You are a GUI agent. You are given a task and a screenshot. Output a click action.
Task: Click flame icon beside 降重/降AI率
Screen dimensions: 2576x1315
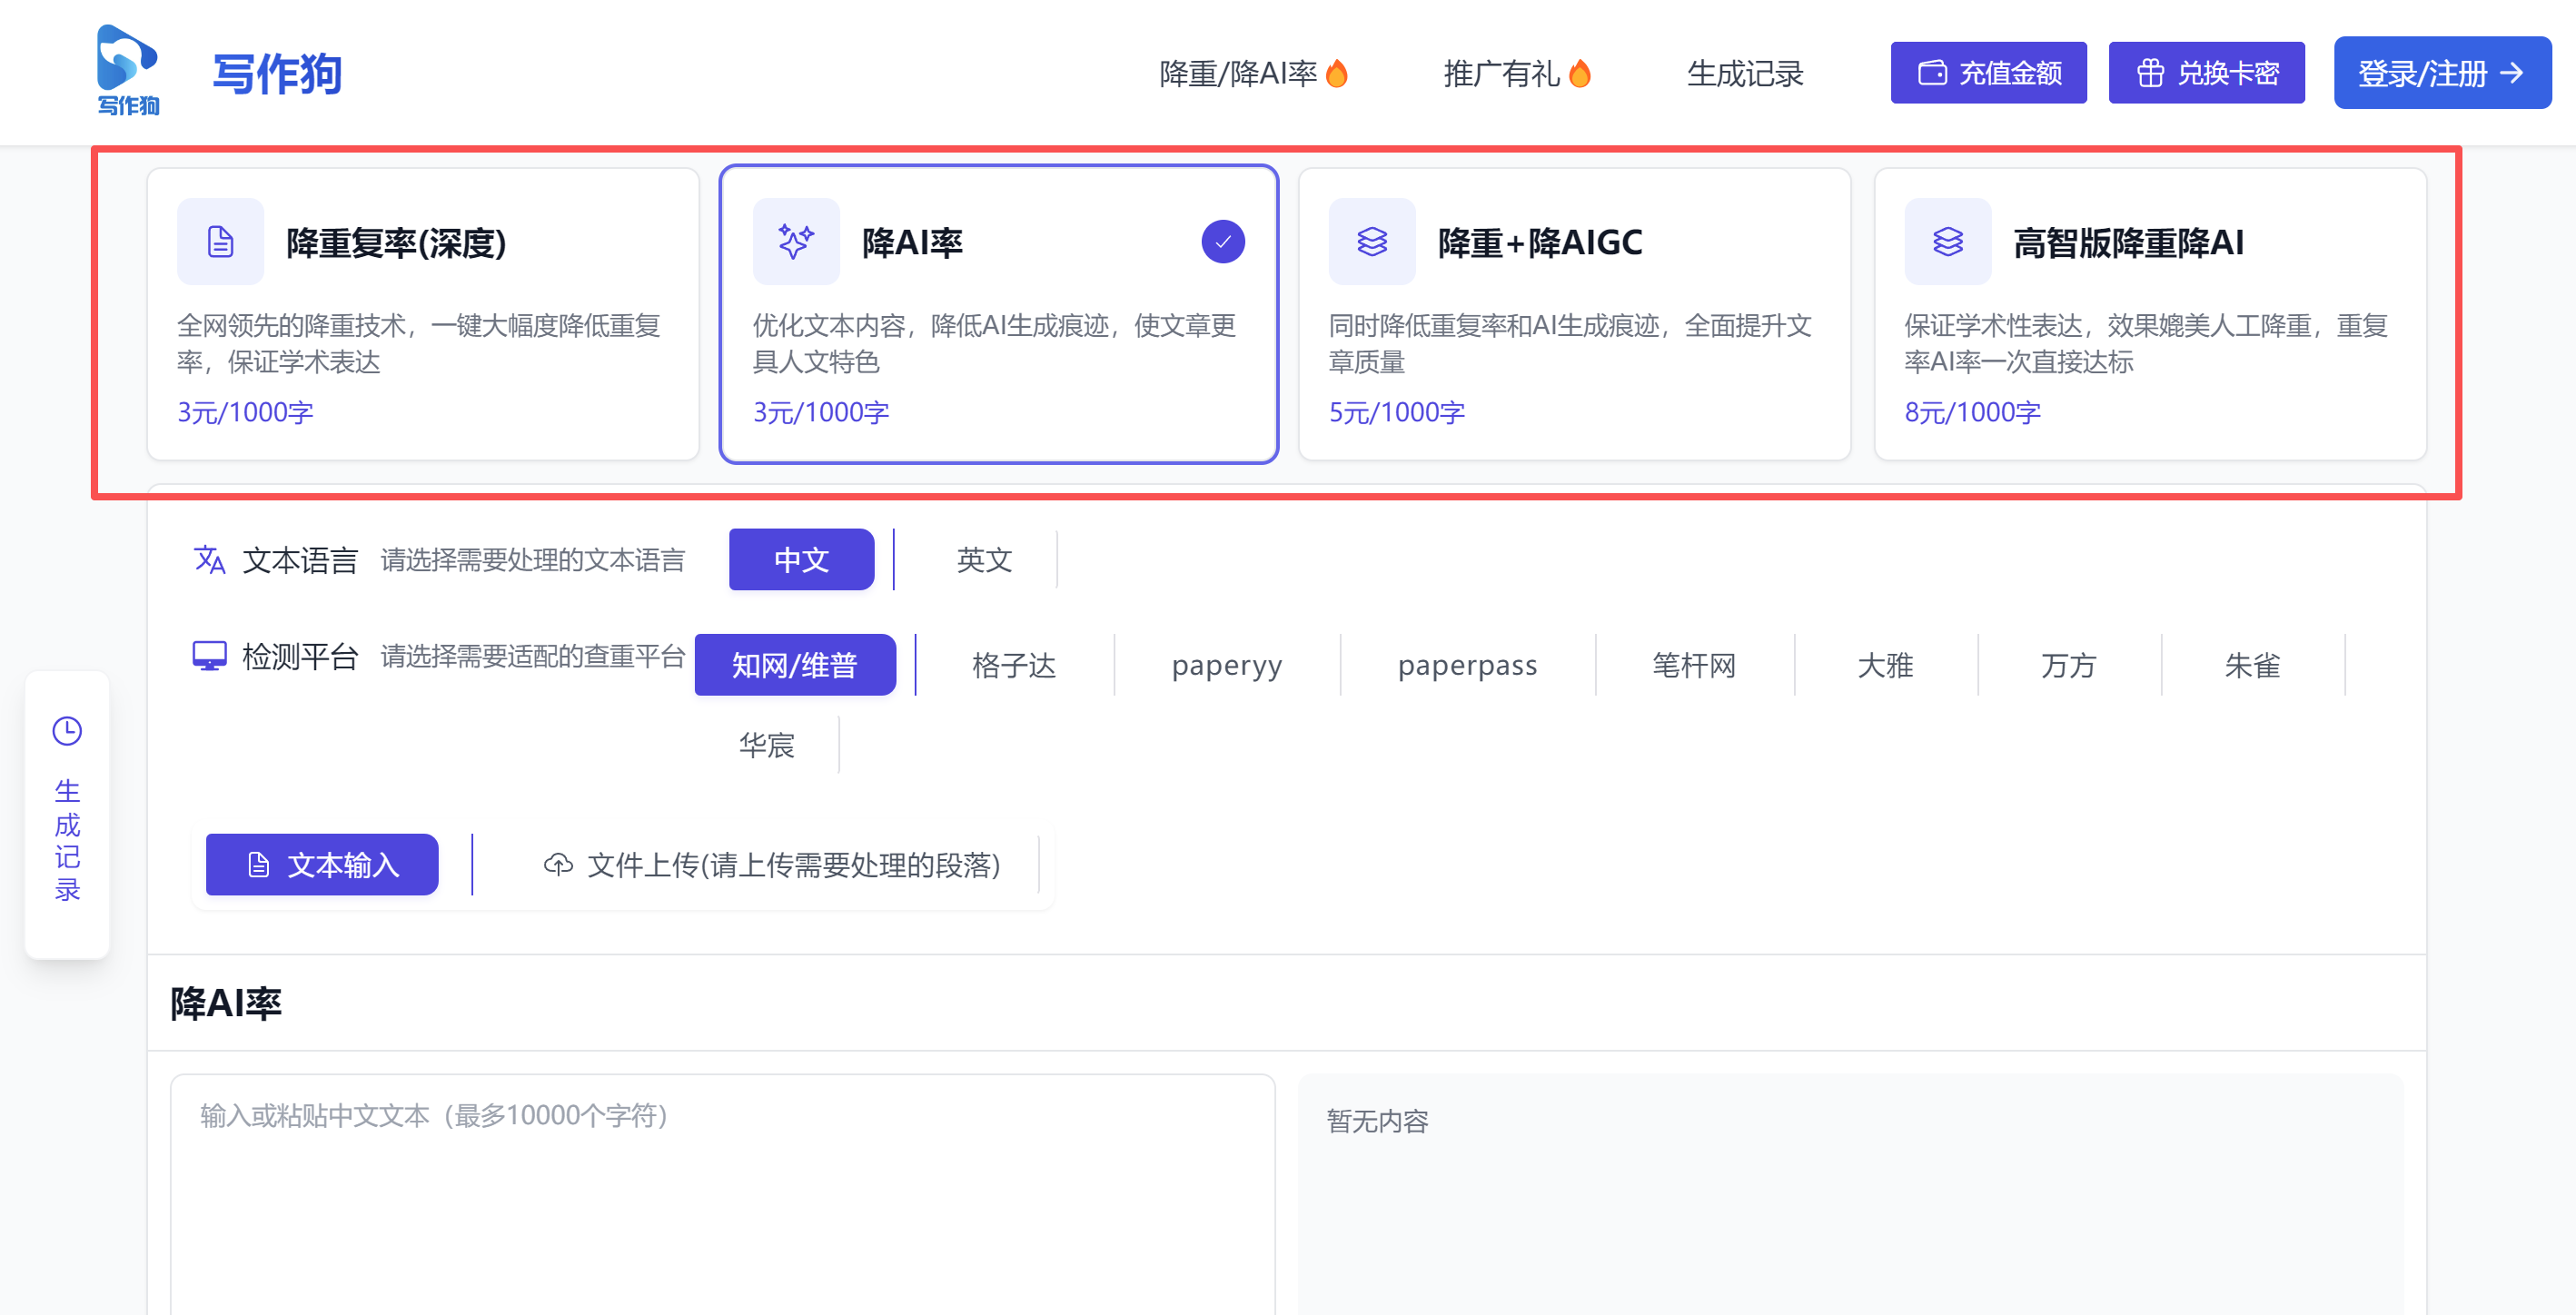click(1336, 73)
